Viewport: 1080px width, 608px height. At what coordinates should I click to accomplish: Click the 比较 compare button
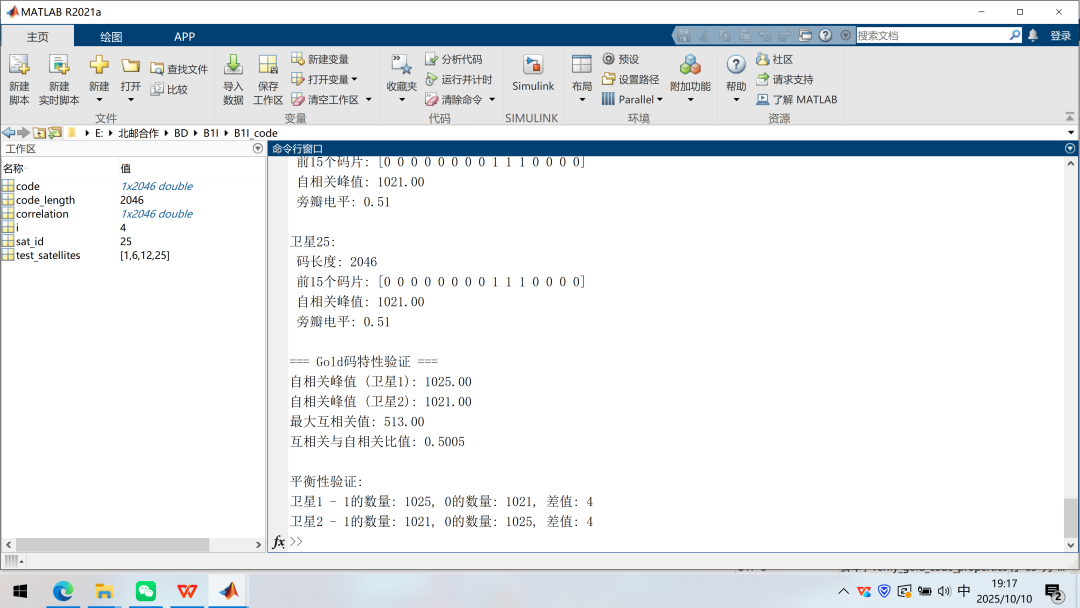pos(169,89)
